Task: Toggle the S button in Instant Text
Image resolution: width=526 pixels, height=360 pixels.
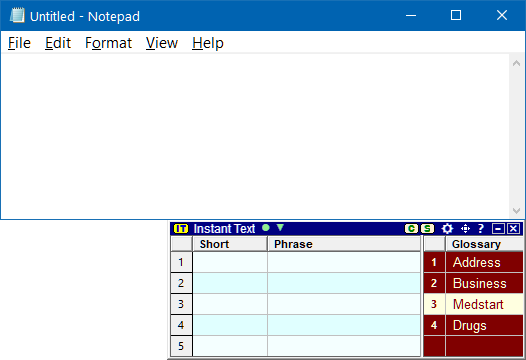Action: tap(427, 228)
